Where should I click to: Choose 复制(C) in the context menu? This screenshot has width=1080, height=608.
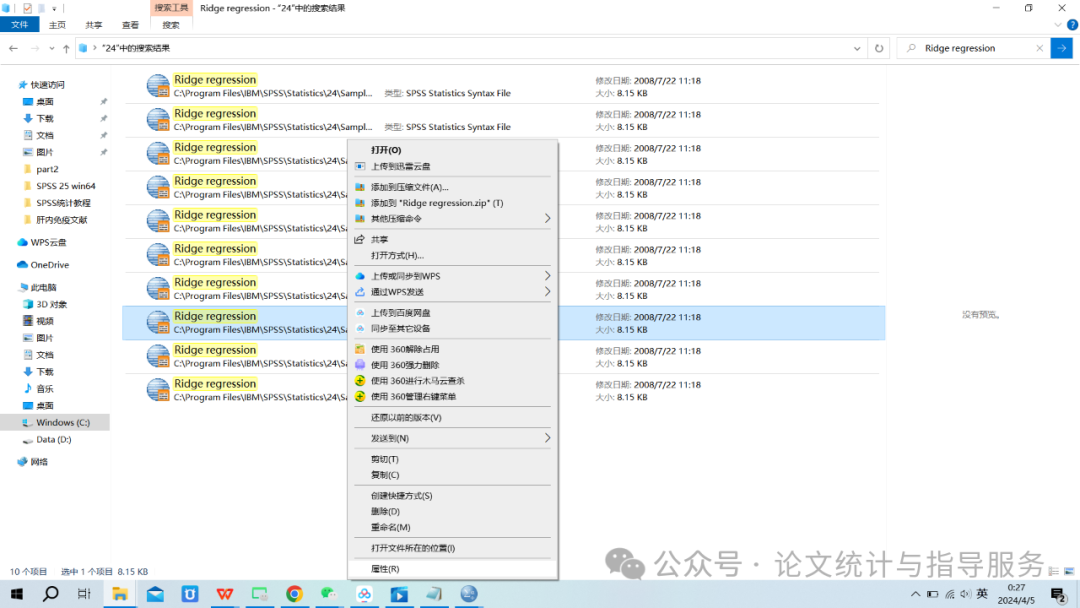453,474
